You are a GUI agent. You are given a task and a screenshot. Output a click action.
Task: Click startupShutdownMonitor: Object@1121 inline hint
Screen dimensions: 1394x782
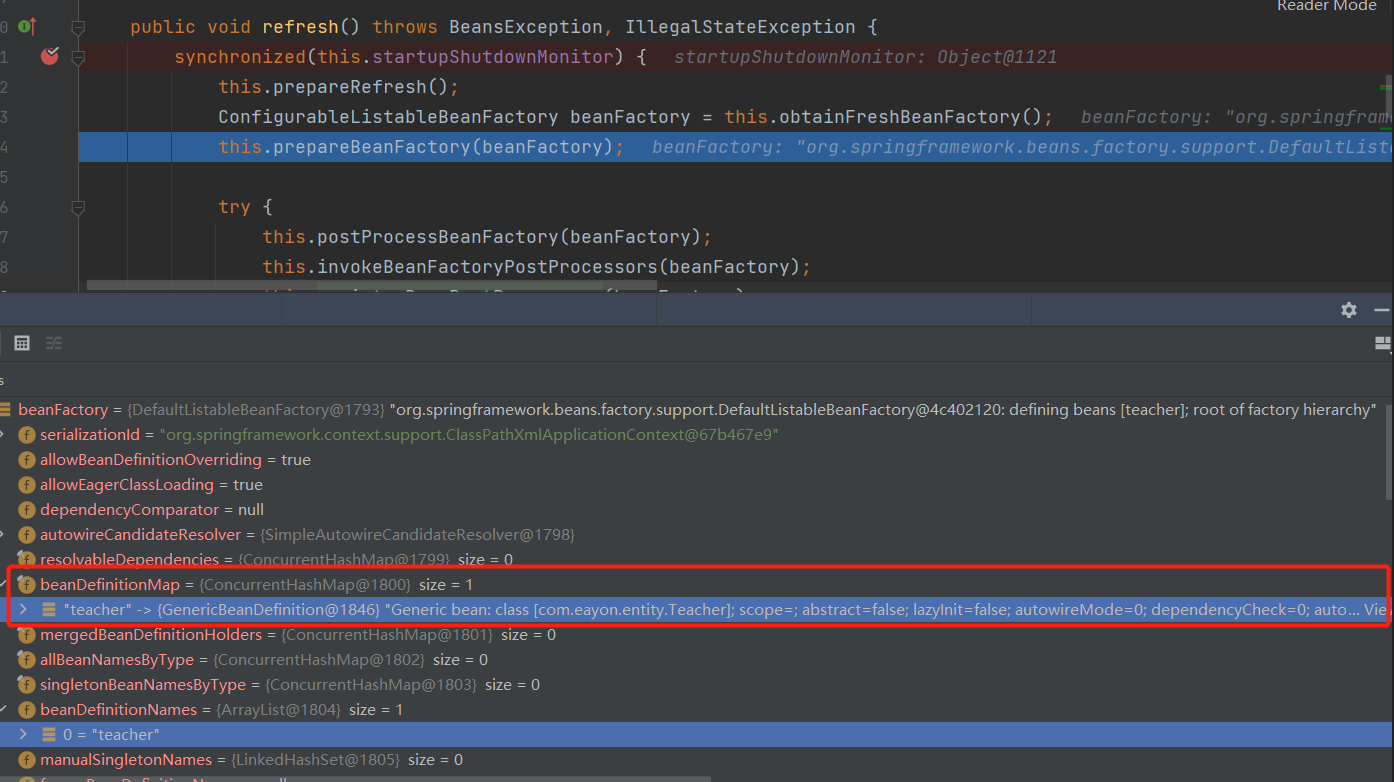[x=865, y=57]
